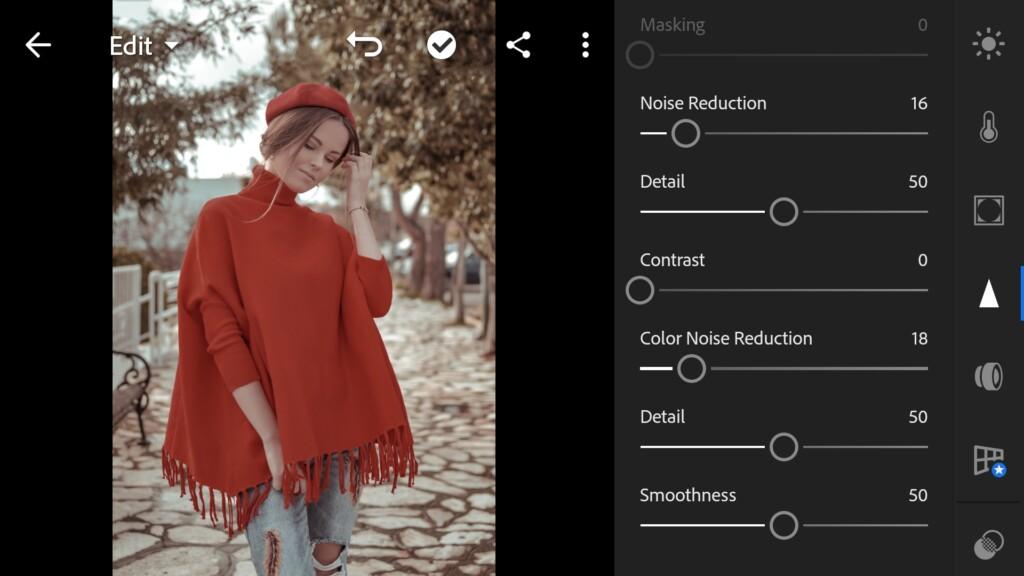Confirm edits with the checkmark icon
Viewport: 1024px width, 576px height.
click(x=441, y=45)
